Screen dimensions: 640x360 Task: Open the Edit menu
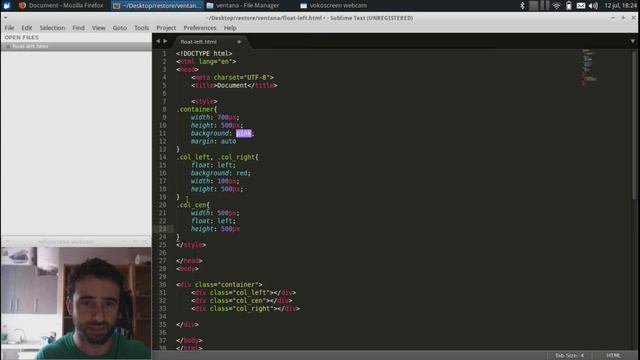click(x=27, y=28)
